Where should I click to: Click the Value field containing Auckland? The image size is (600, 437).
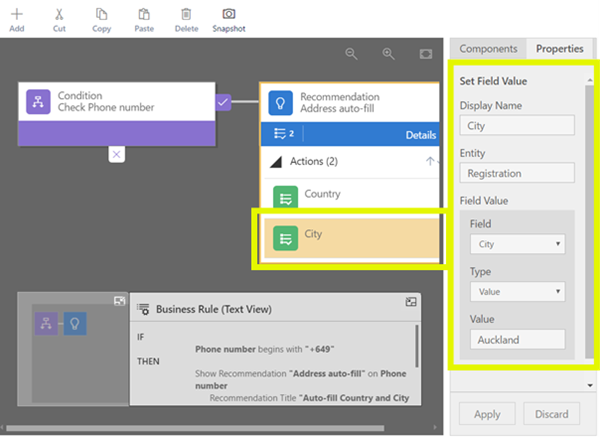[x=516, y=339]
